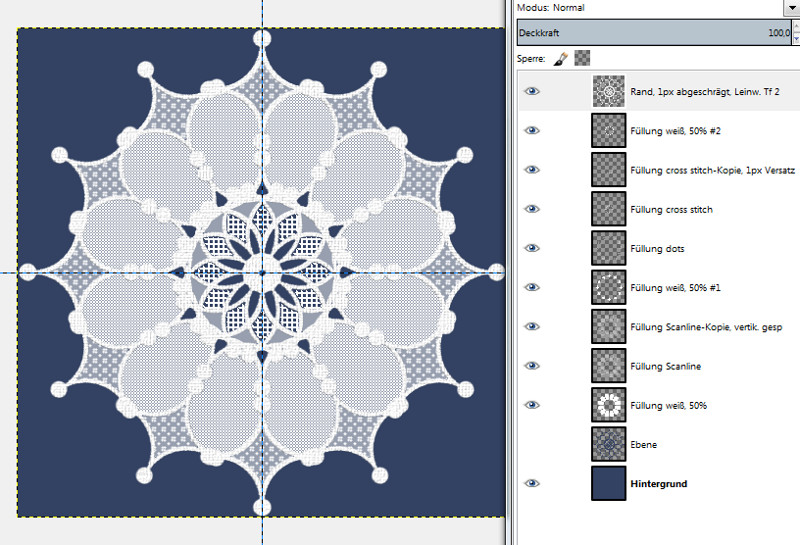Click the lock alpha channel checkerboard icon
Screen dimensions: 800x545
(x=582, y=59)
